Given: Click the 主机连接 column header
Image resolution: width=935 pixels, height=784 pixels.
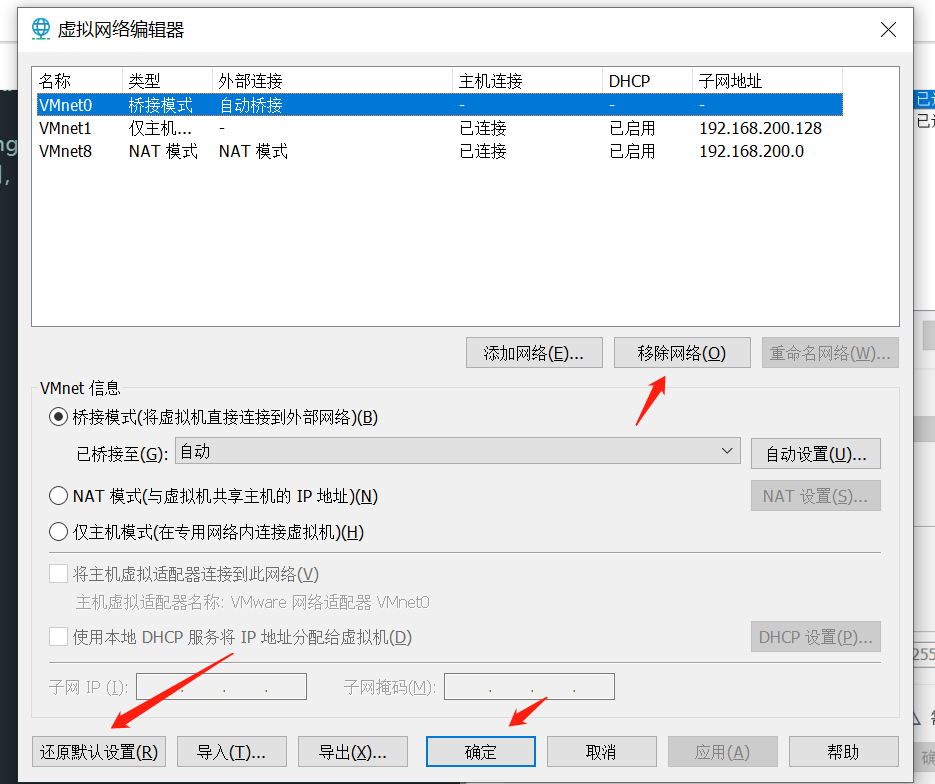Looking at the screenshot, I should (528, 80).
